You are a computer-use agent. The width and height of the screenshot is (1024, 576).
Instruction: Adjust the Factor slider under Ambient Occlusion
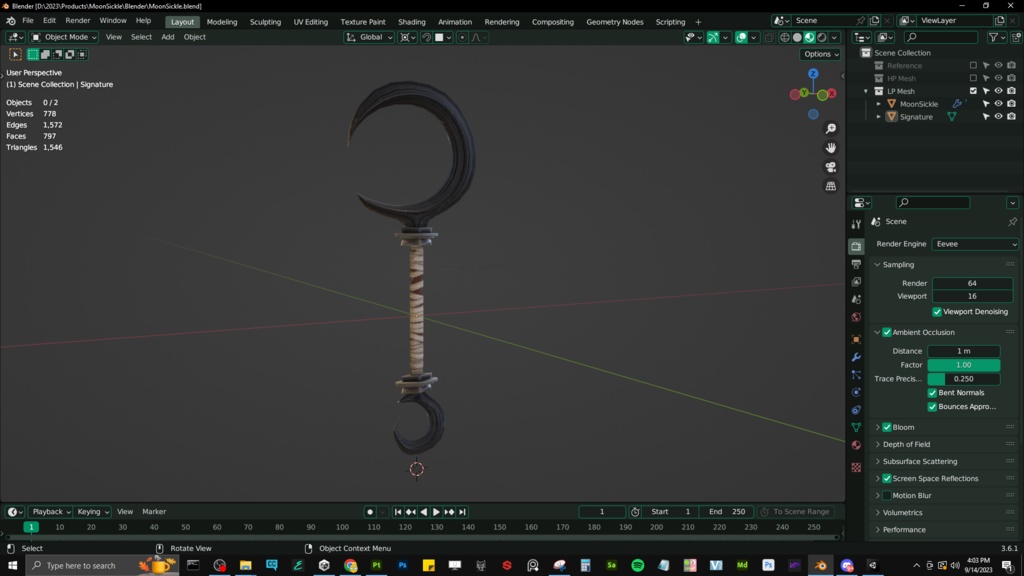[x=963, y=365]
